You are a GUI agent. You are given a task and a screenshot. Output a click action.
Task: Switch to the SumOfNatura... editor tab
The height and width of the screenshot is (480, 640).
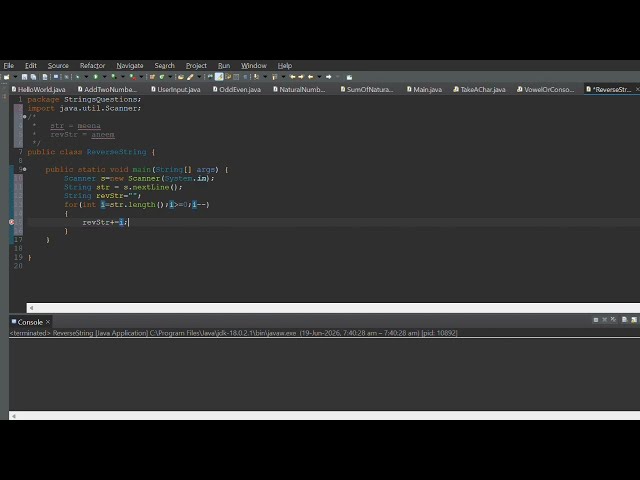[367, 89]
